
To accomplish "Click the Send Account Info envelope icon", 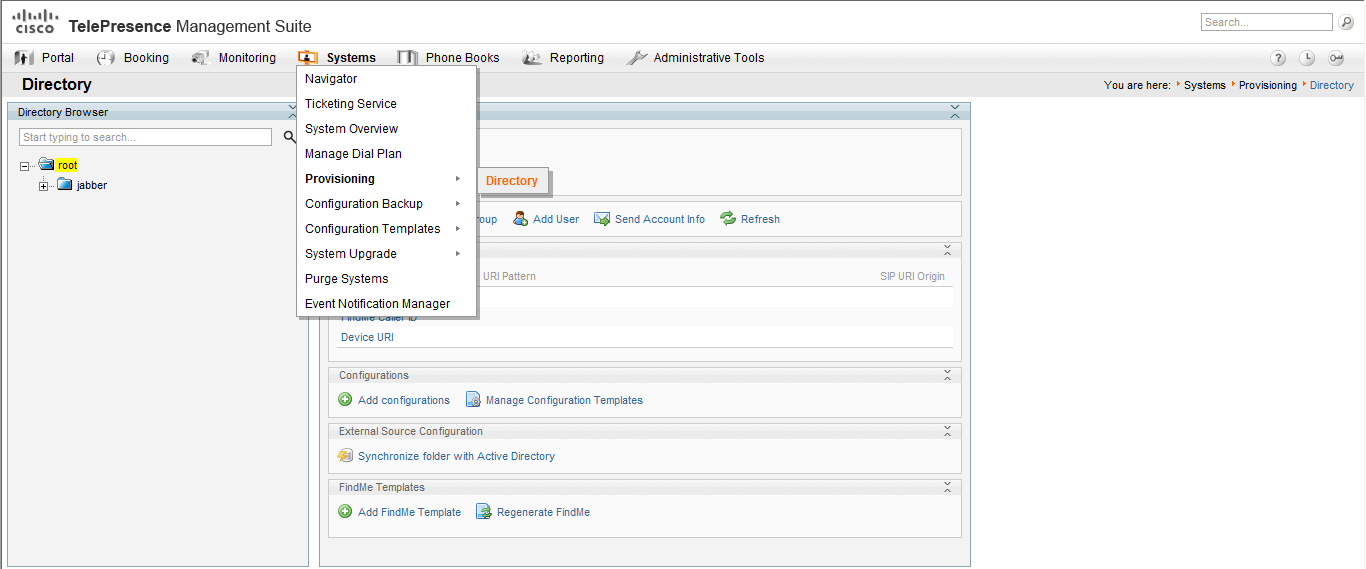I will pos(602,219).
